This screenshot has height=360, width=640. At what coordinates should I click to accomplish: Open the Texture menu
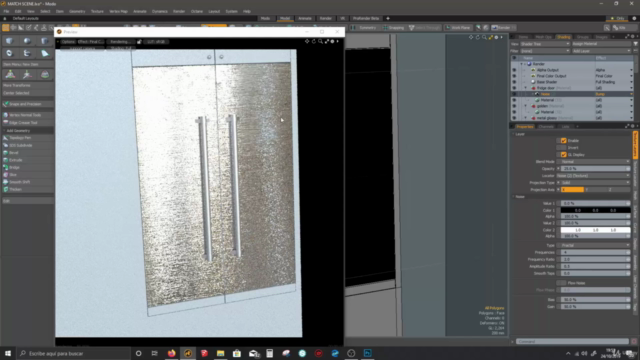(x=97, y=11)
